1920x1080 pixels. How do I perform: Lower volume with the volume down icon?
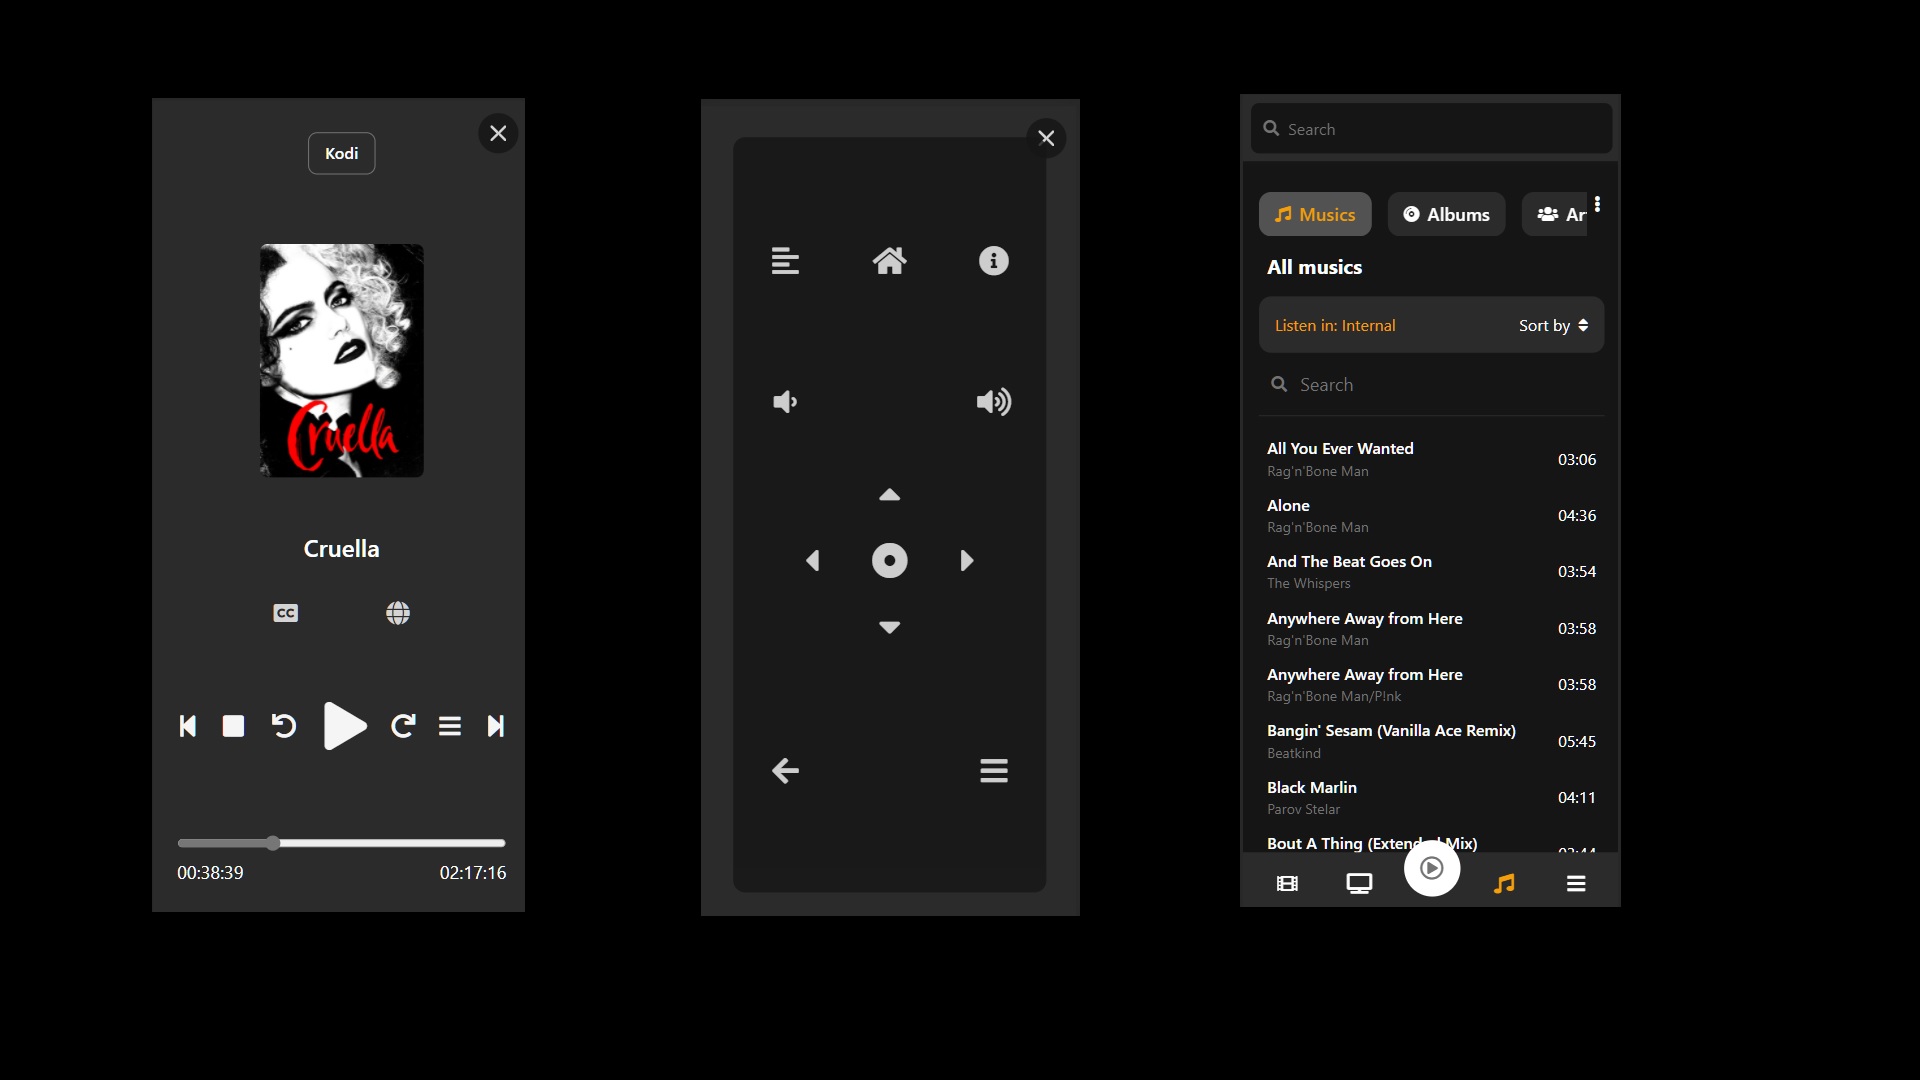(785, 402)
